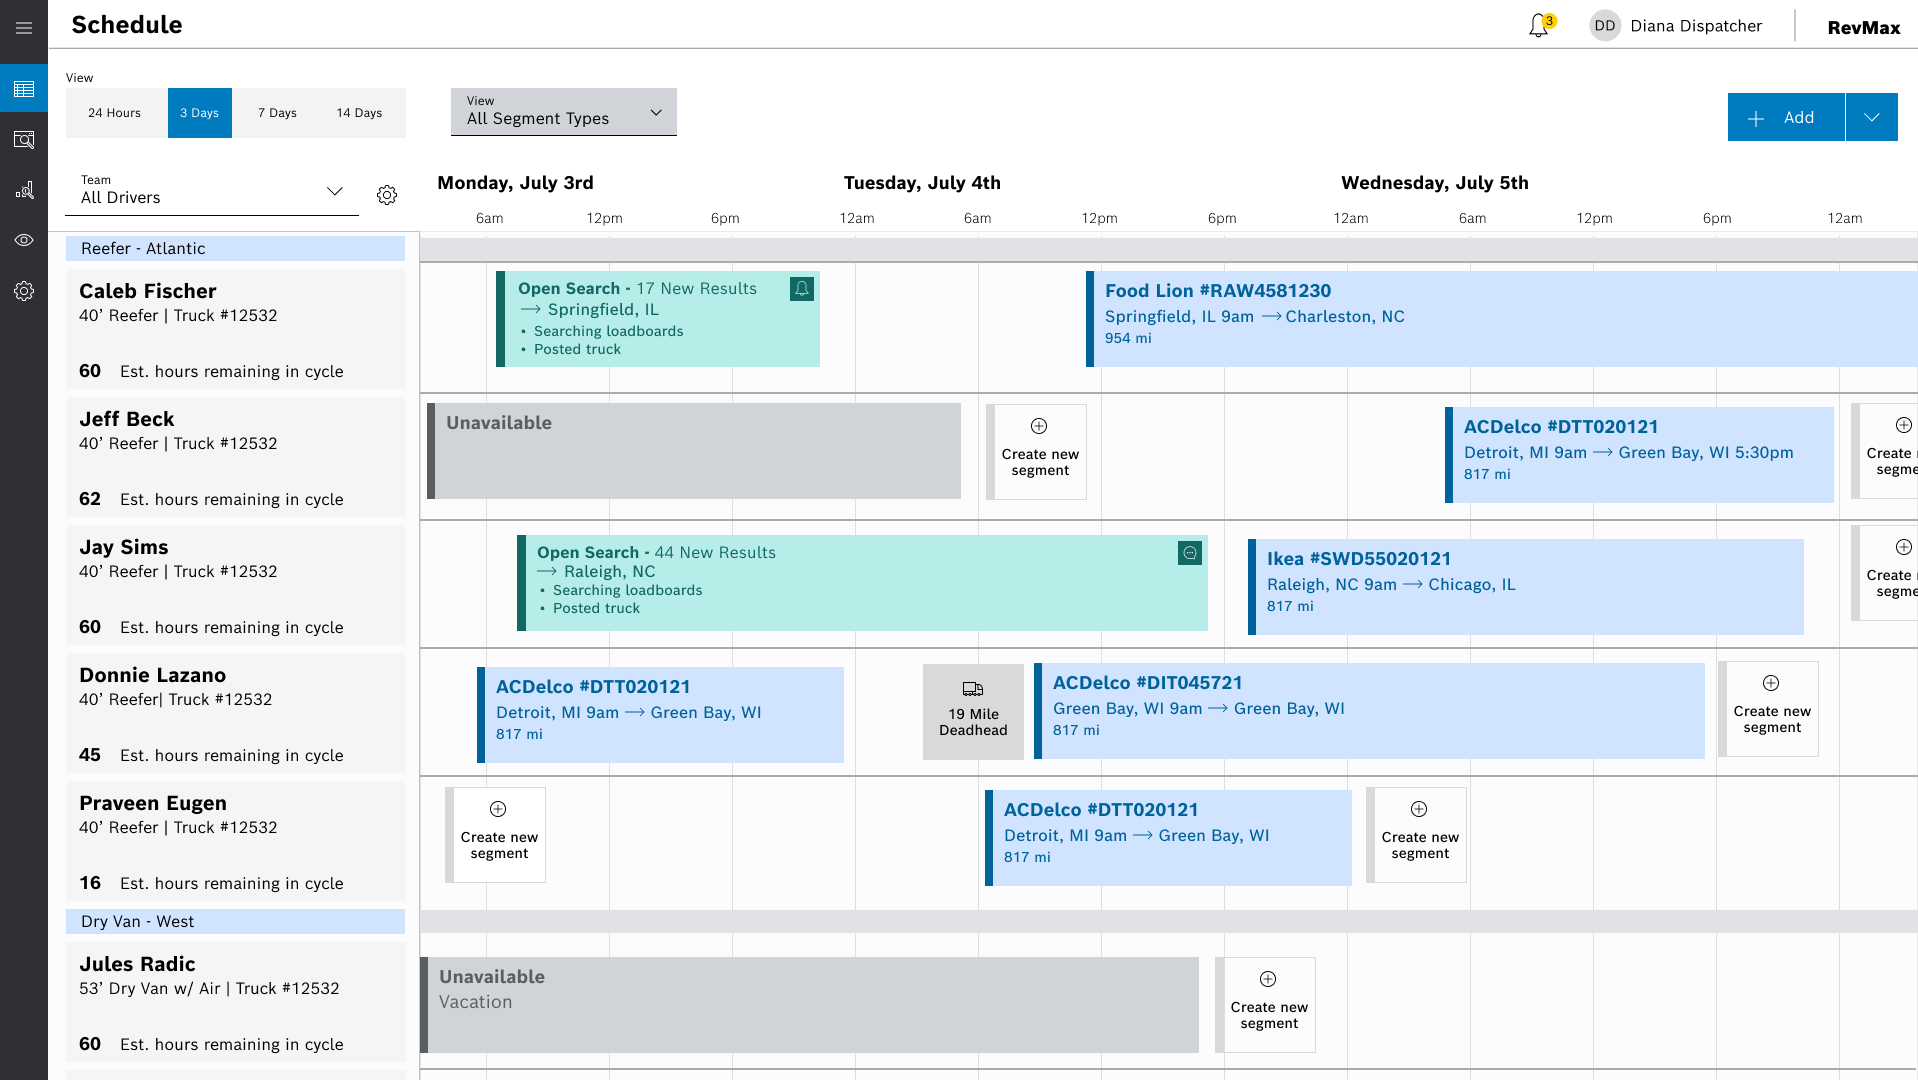Click the icon on Jay Sims' Open Search
This screenshot has width=1918, height=1080.
coord(1189,553)
